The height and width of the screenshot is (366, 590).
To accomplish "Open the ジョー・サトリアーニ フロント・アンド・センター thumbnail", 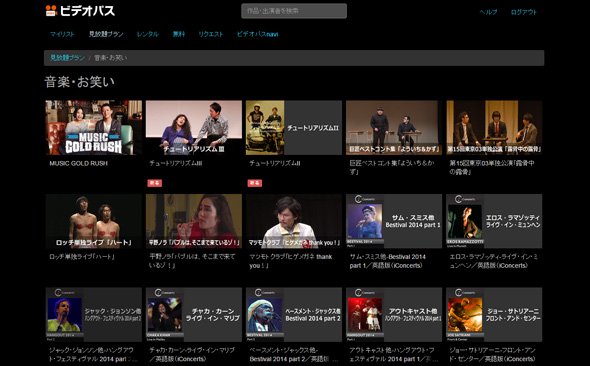I will (494, 315).
